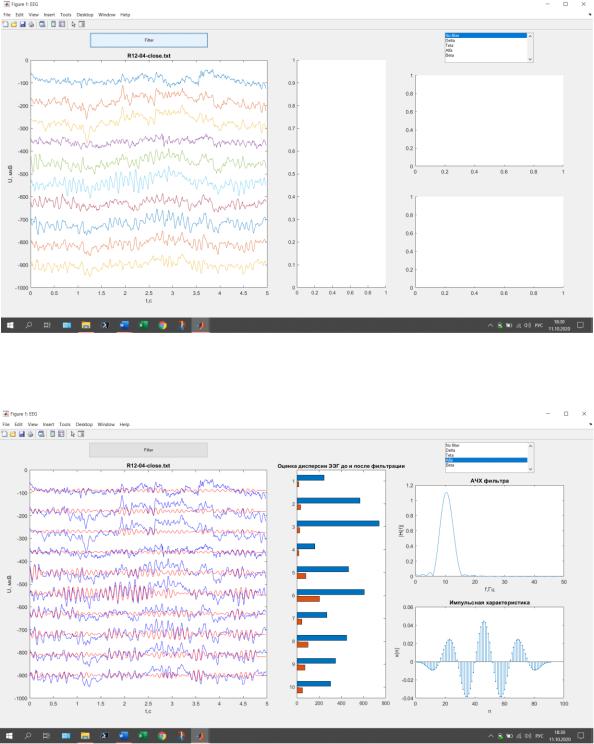Click Open File icon in lower window toolbar

13,434
